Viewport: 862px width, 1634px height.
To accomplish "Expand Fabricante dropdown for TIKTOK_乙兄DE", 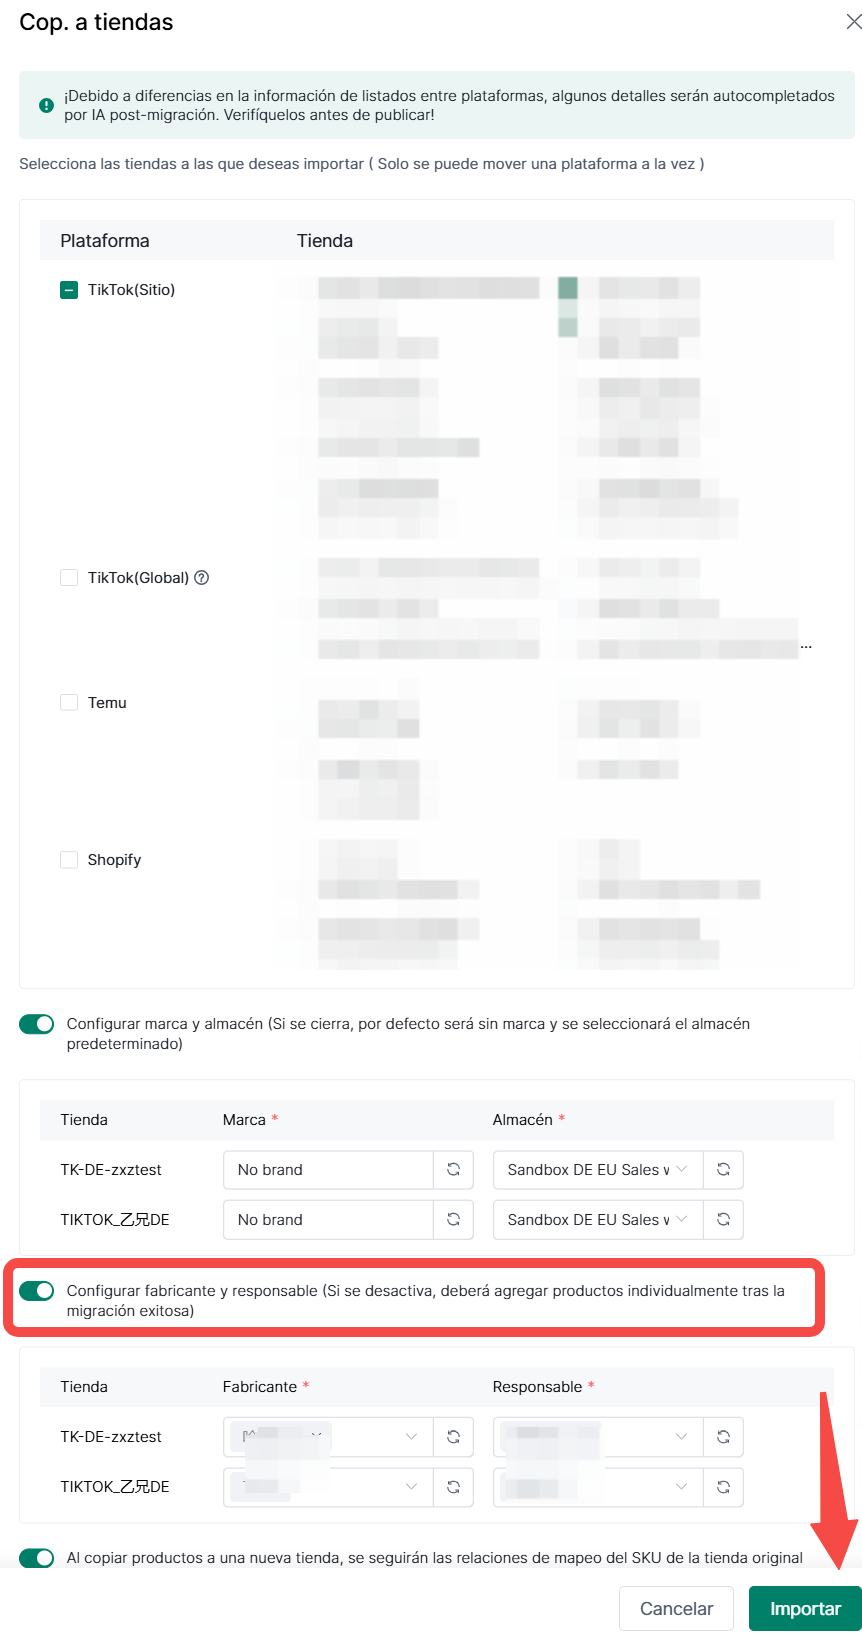I will pyautogui.click(x=328, y=1486).
